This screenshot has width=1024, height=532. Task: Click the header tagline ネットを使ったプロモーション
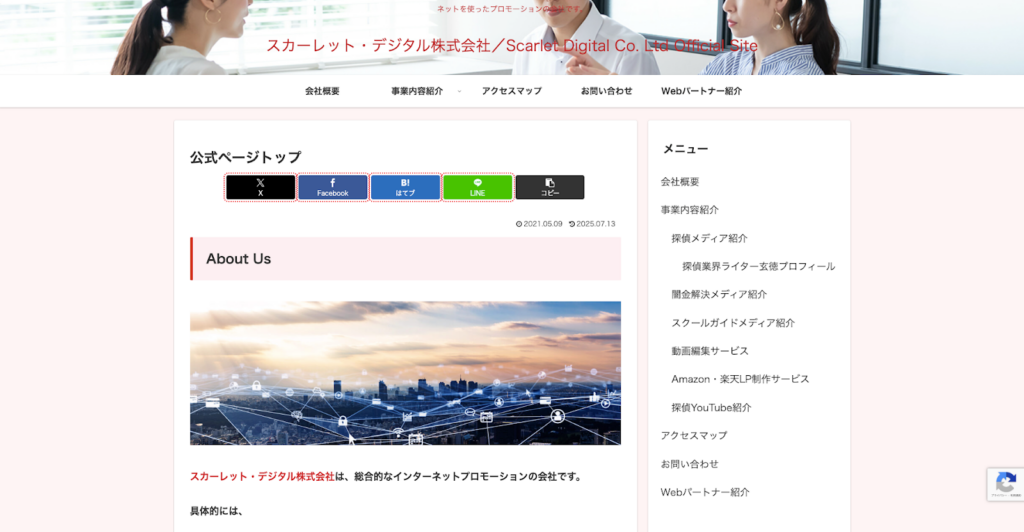pyautogui.click(x=511, y=9)
